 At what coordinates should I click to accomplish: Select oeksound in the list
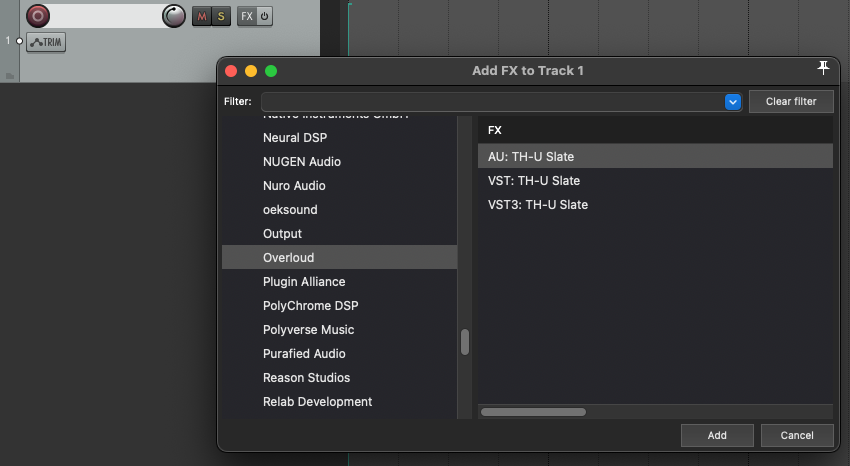[339, 210]
